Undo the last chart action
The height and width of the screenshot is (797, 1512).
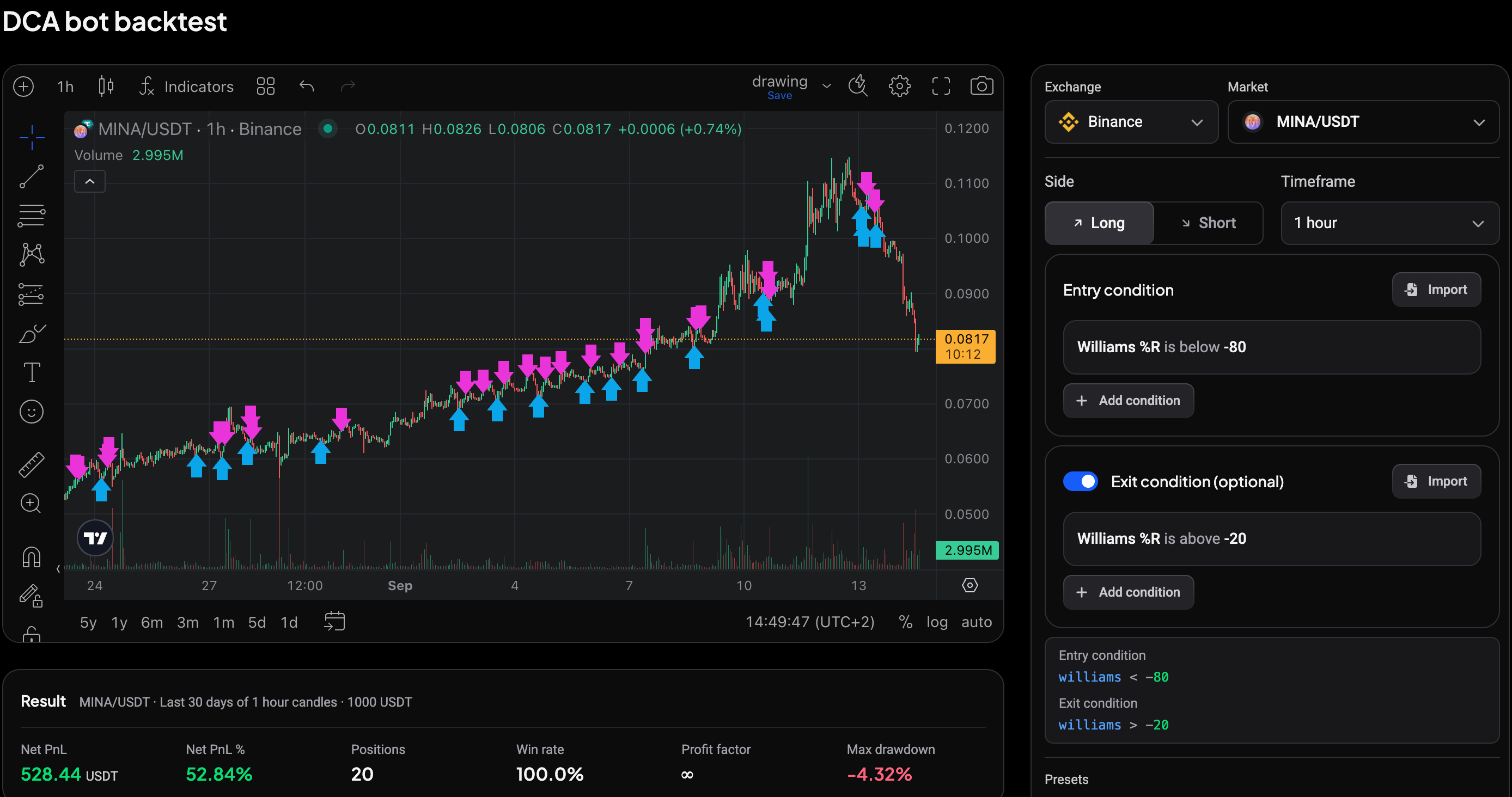tap(307, 87)
